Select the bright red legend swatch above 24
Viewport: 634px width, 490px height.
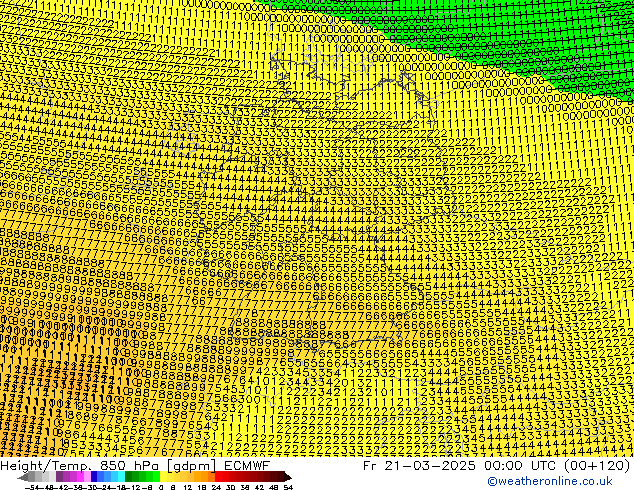coord(218,476)
